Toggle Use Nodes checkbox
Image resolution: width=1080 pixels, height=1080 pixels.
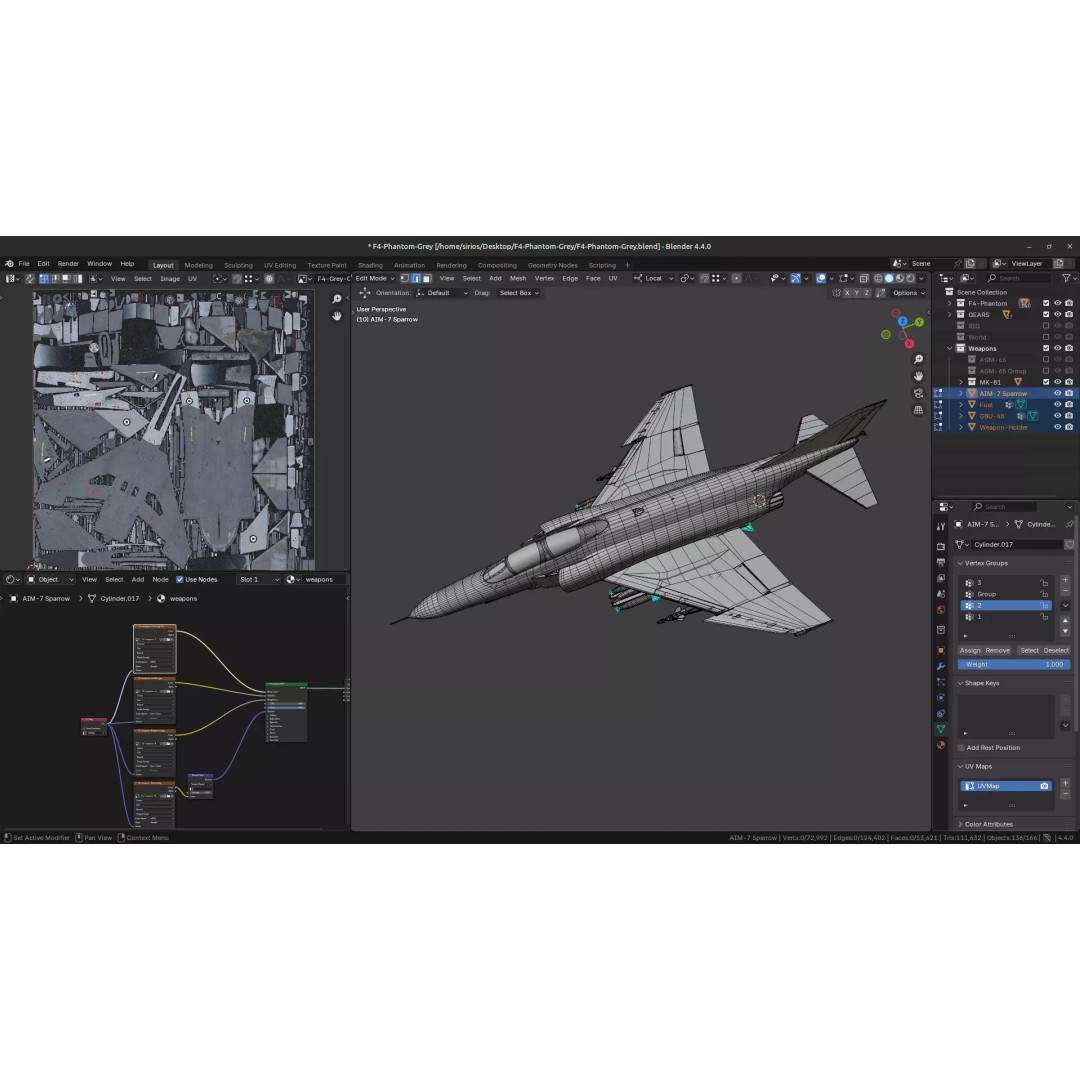180,579
